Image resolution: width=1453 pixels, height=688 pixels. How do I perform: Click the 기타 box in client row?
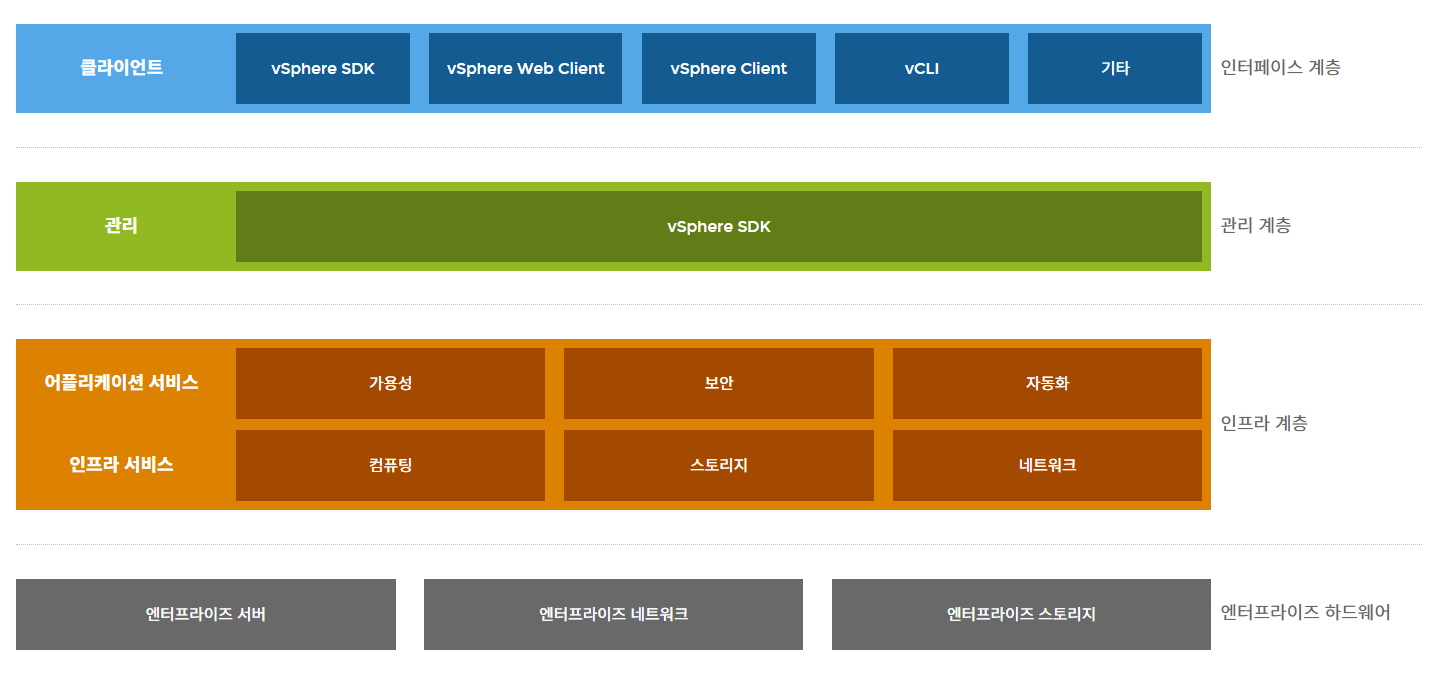pos(1114,69)
